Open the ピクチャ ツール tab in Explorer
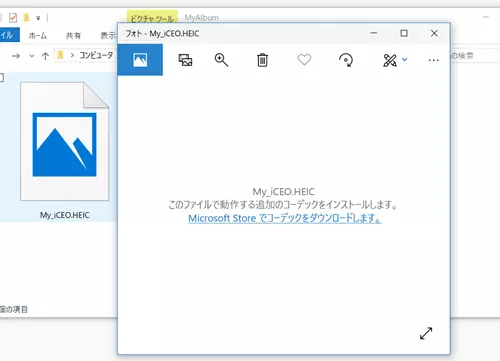 (x=152, y=18)
